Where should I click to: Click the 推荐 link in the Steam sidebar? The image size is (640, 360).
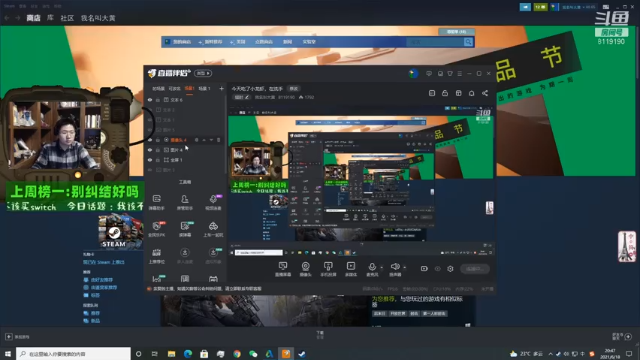point(95,313)
